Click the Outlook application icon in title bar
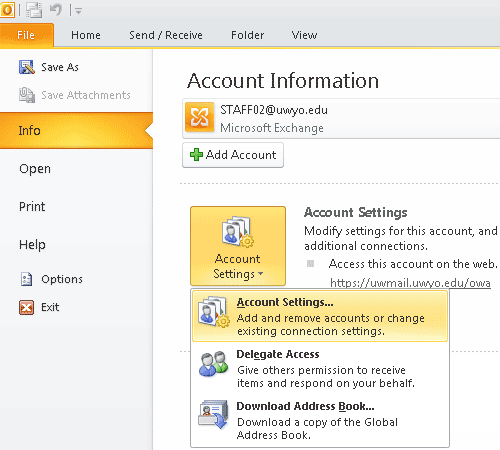 [x=7, y=10]
